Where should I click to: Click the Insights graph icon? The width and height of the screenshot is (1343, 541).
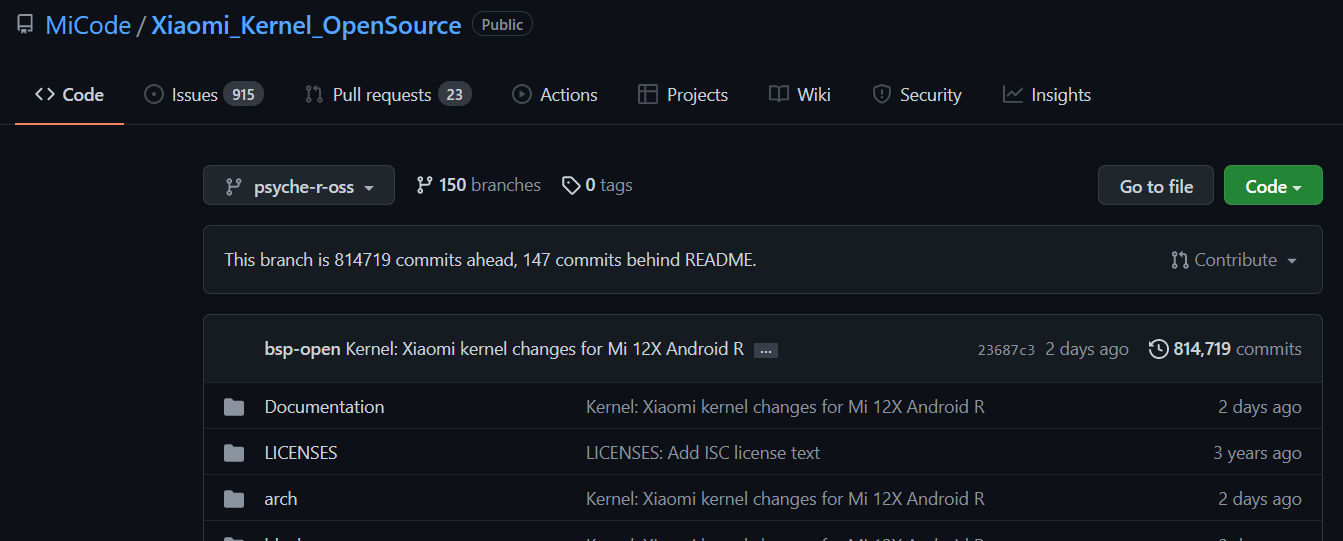pyautogui.click(x=1013, y=95)
